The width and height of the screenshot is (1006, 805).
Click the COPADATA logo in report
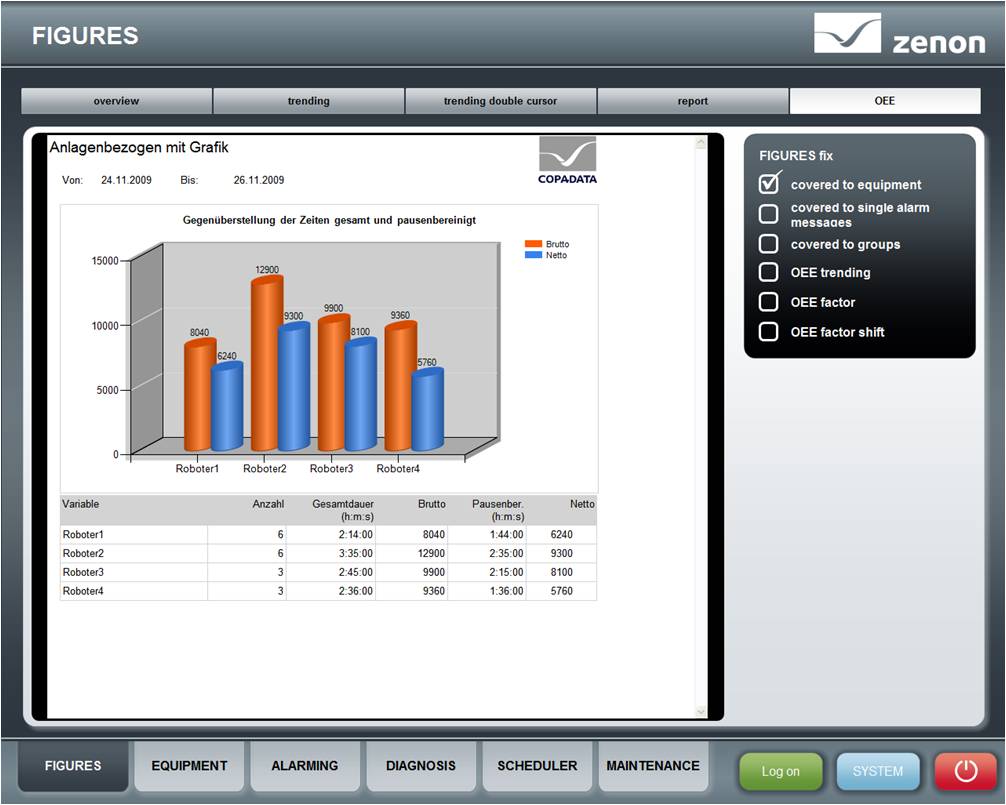(x=567, y=160)
